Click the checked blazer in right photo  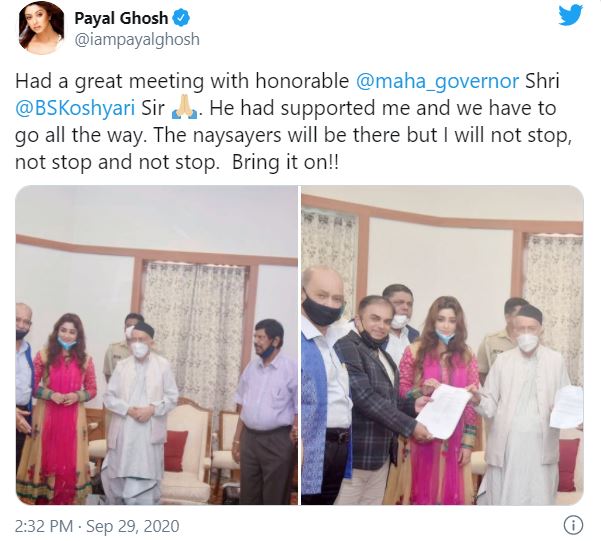[373, 397]
